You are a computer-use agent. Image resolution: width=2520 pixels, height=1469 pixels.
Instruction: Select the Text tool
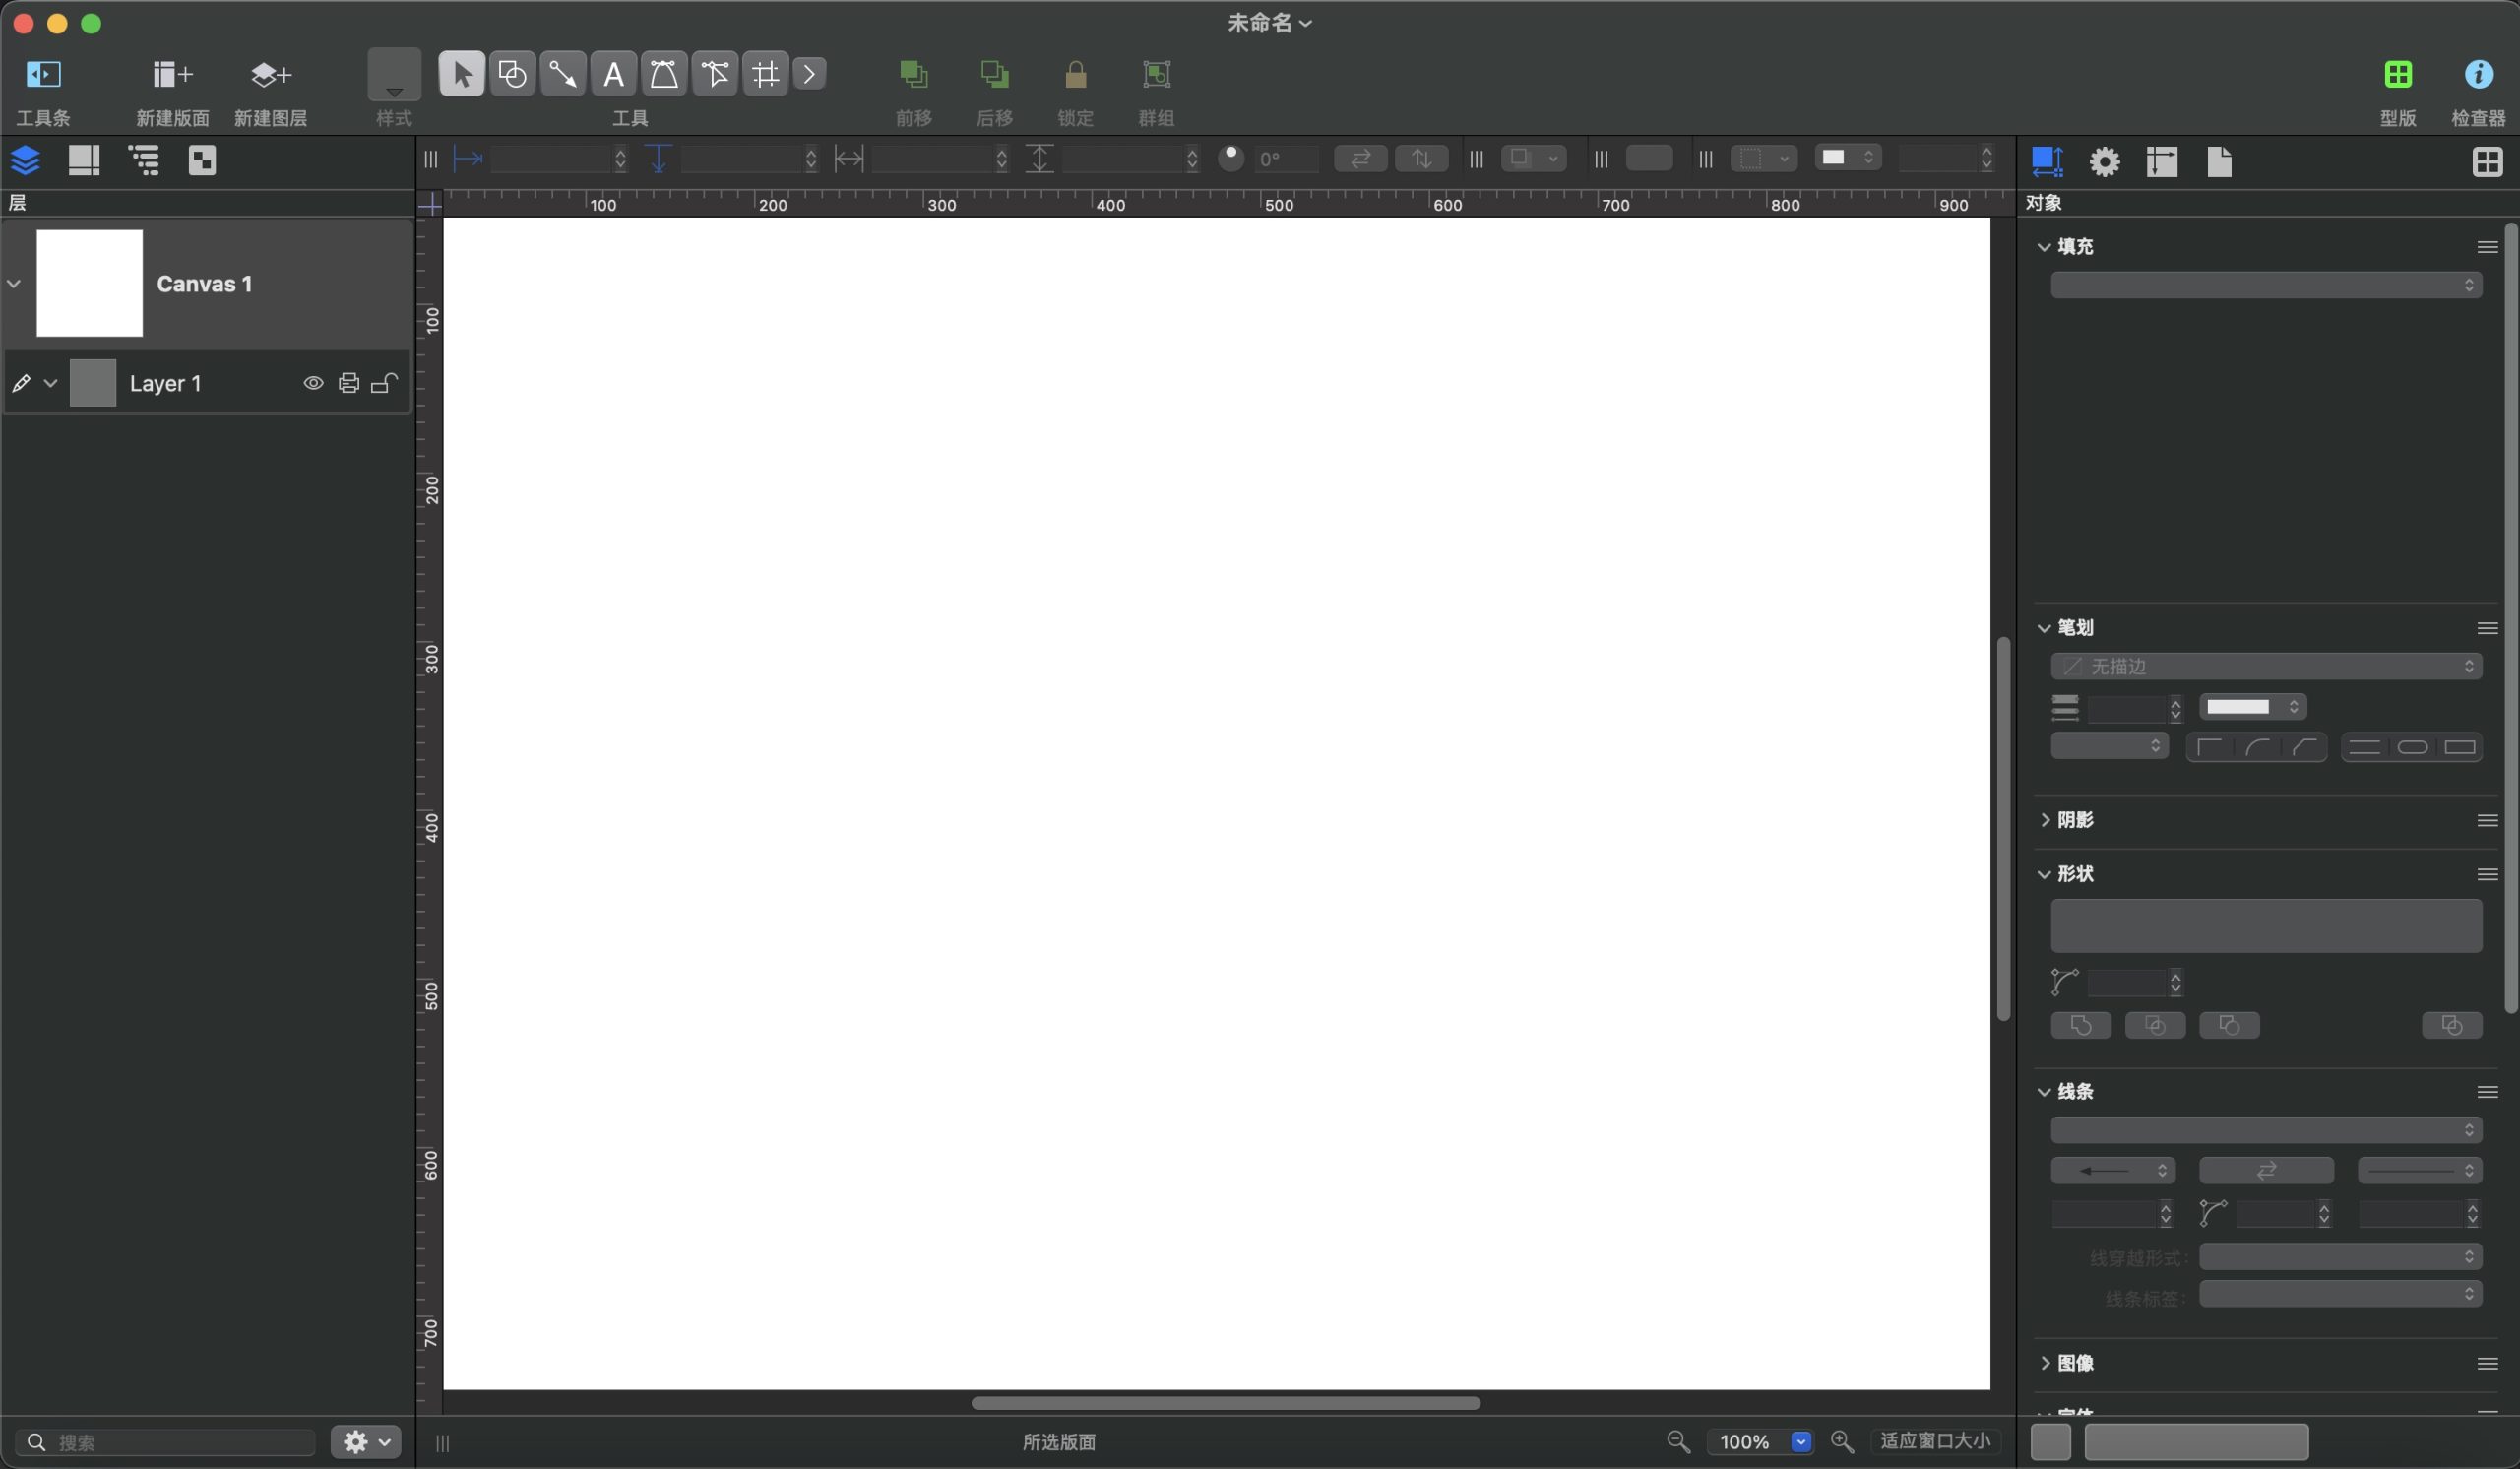point(614,74)
